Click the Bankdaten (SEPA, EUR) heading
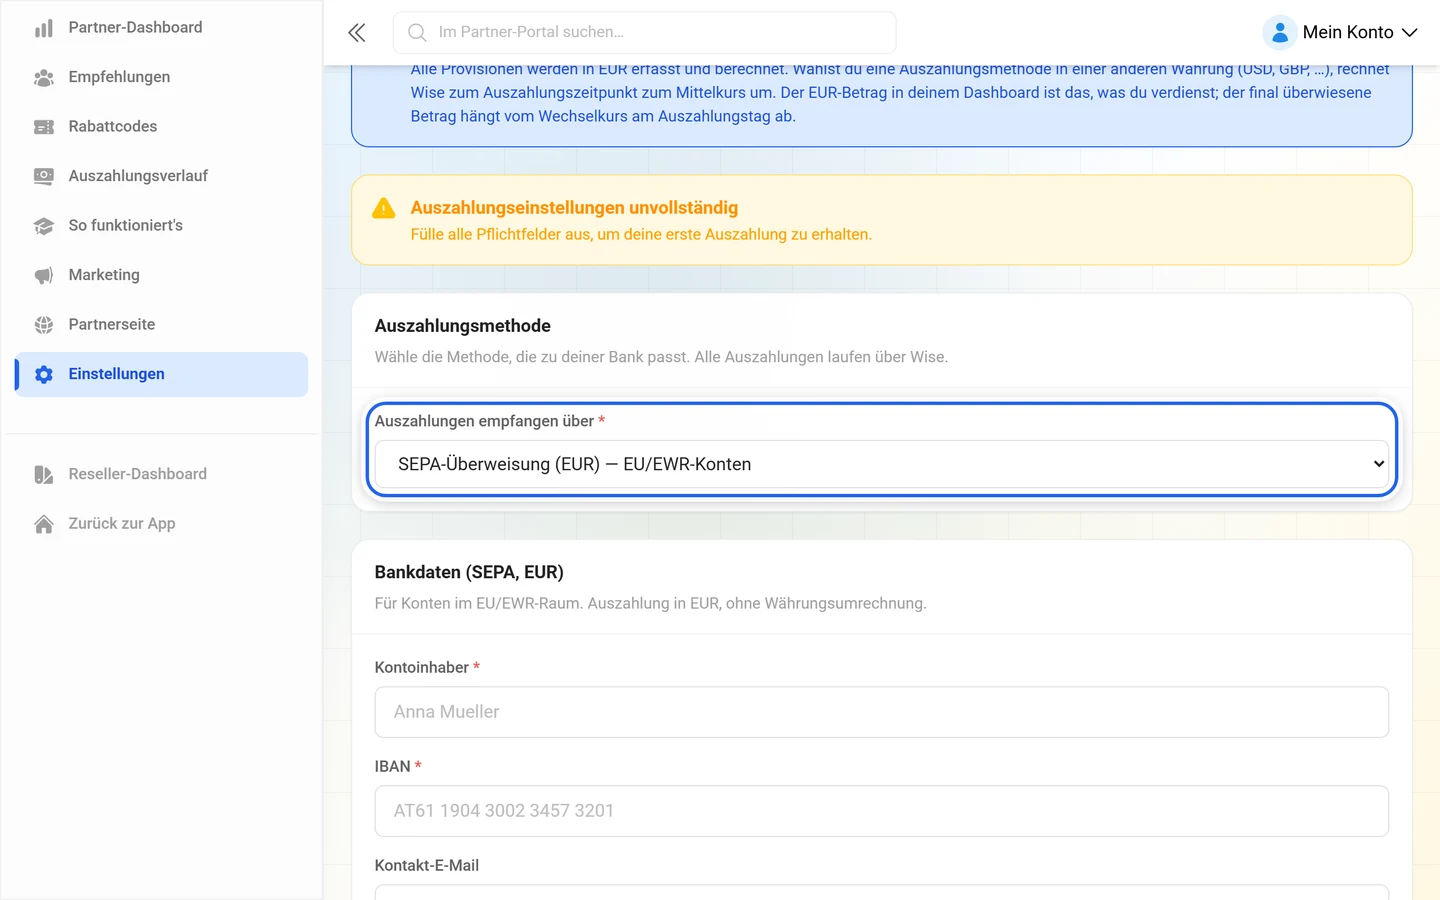This screenshot has height=900, width=1440. 469,573
